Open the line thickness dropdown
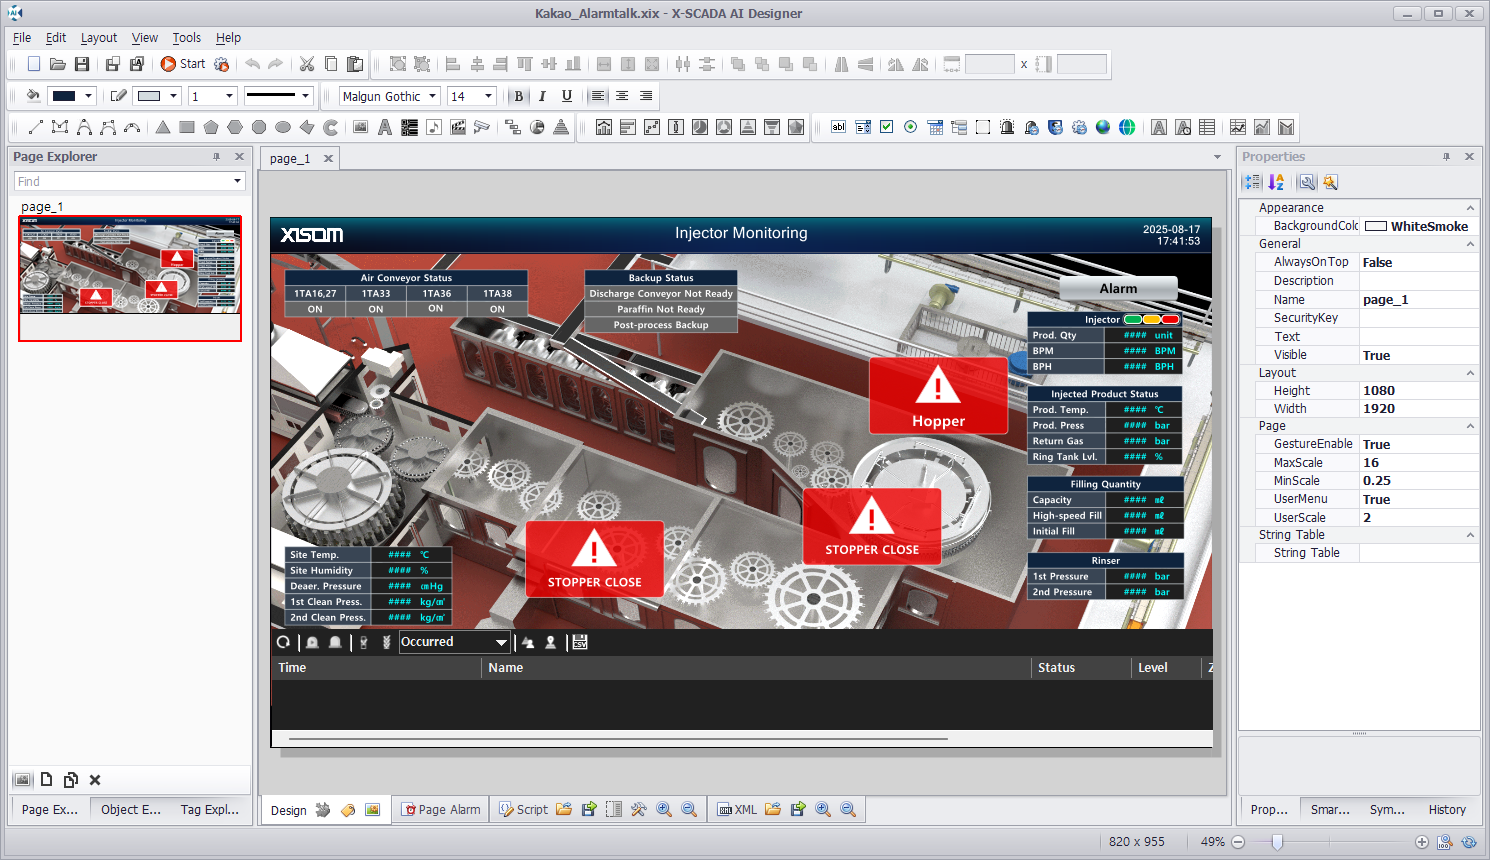The height and width of the screenshot is (860, 1490). 229,96
